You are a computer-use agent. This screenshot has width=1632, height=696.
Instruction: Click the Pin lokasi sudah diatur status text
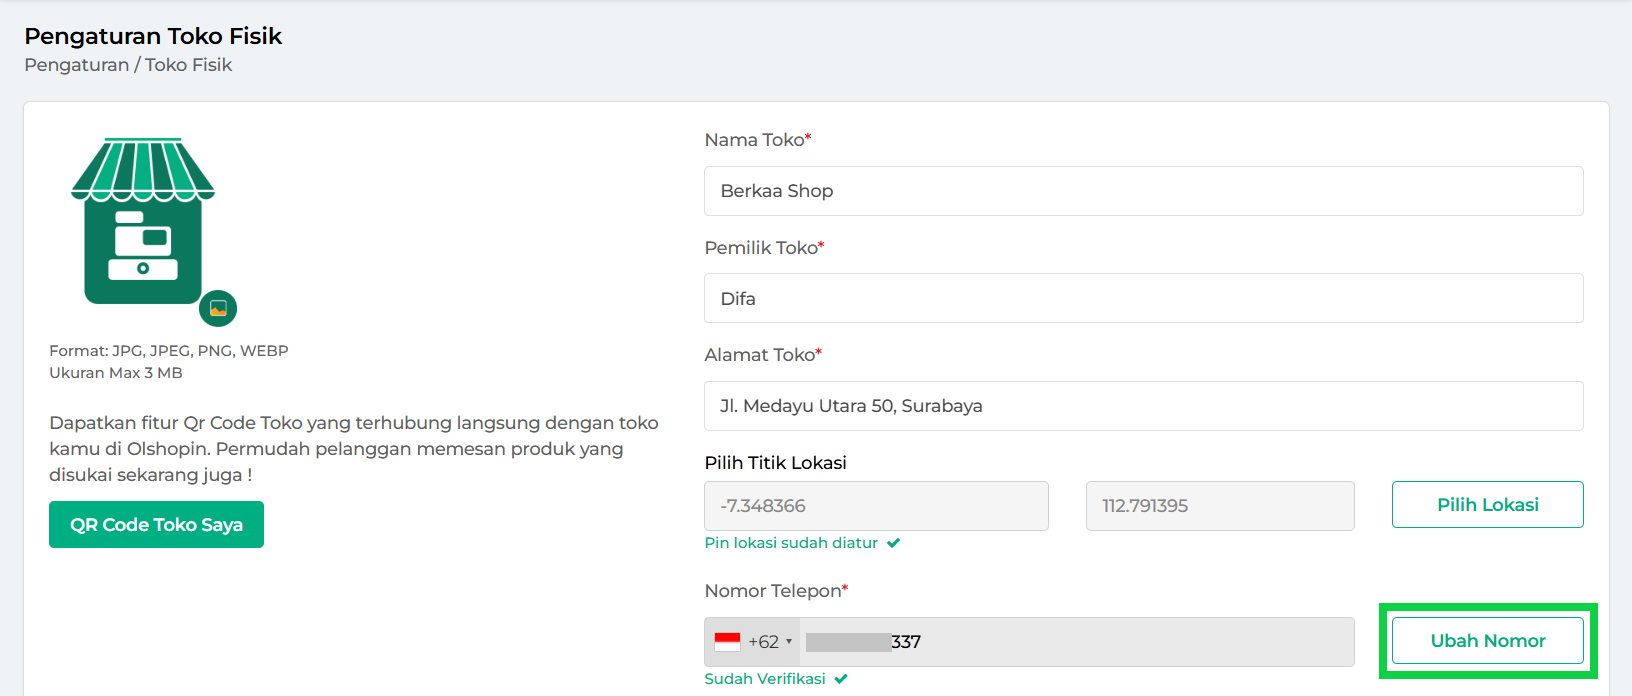pyautogui.click(x=791, y=543)
